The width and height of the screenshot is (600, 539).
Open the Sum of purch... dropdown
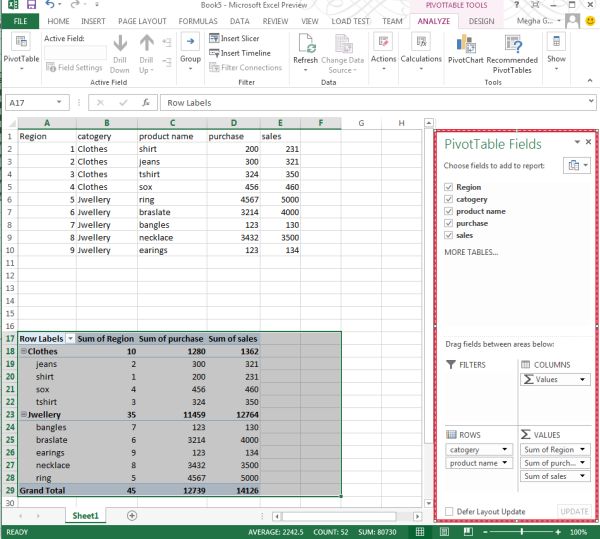click(582, 463)
